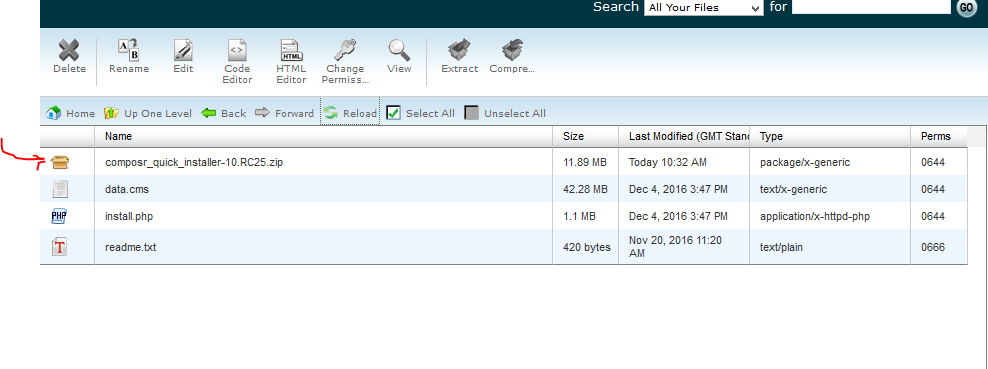988x369 pixels.
Task: Click the readme.txt text file icon
Action: (59, 247)
